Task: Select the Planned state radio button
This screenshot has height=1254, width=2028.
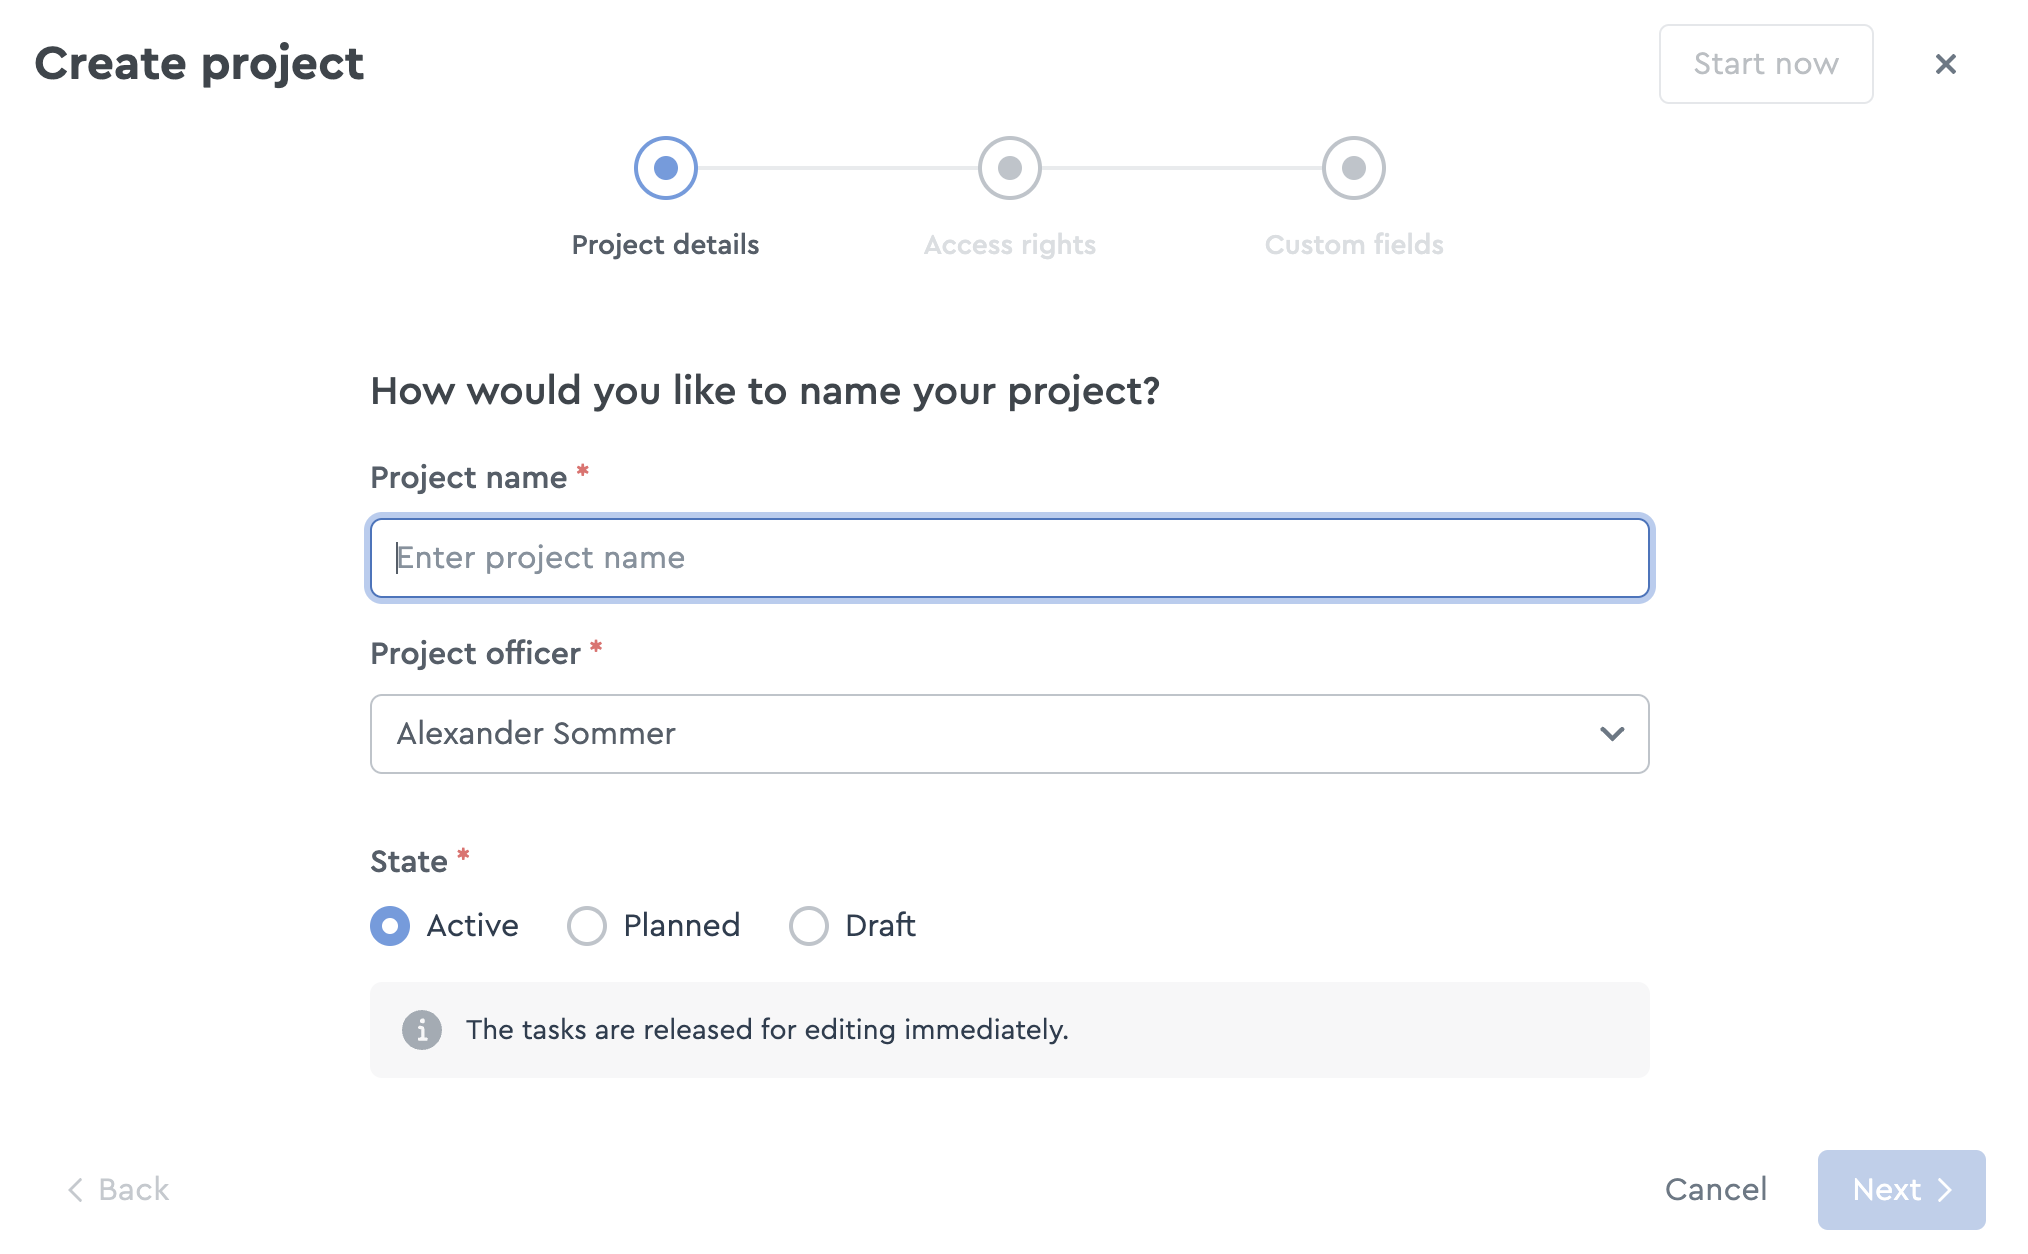Action: point(587,926)
